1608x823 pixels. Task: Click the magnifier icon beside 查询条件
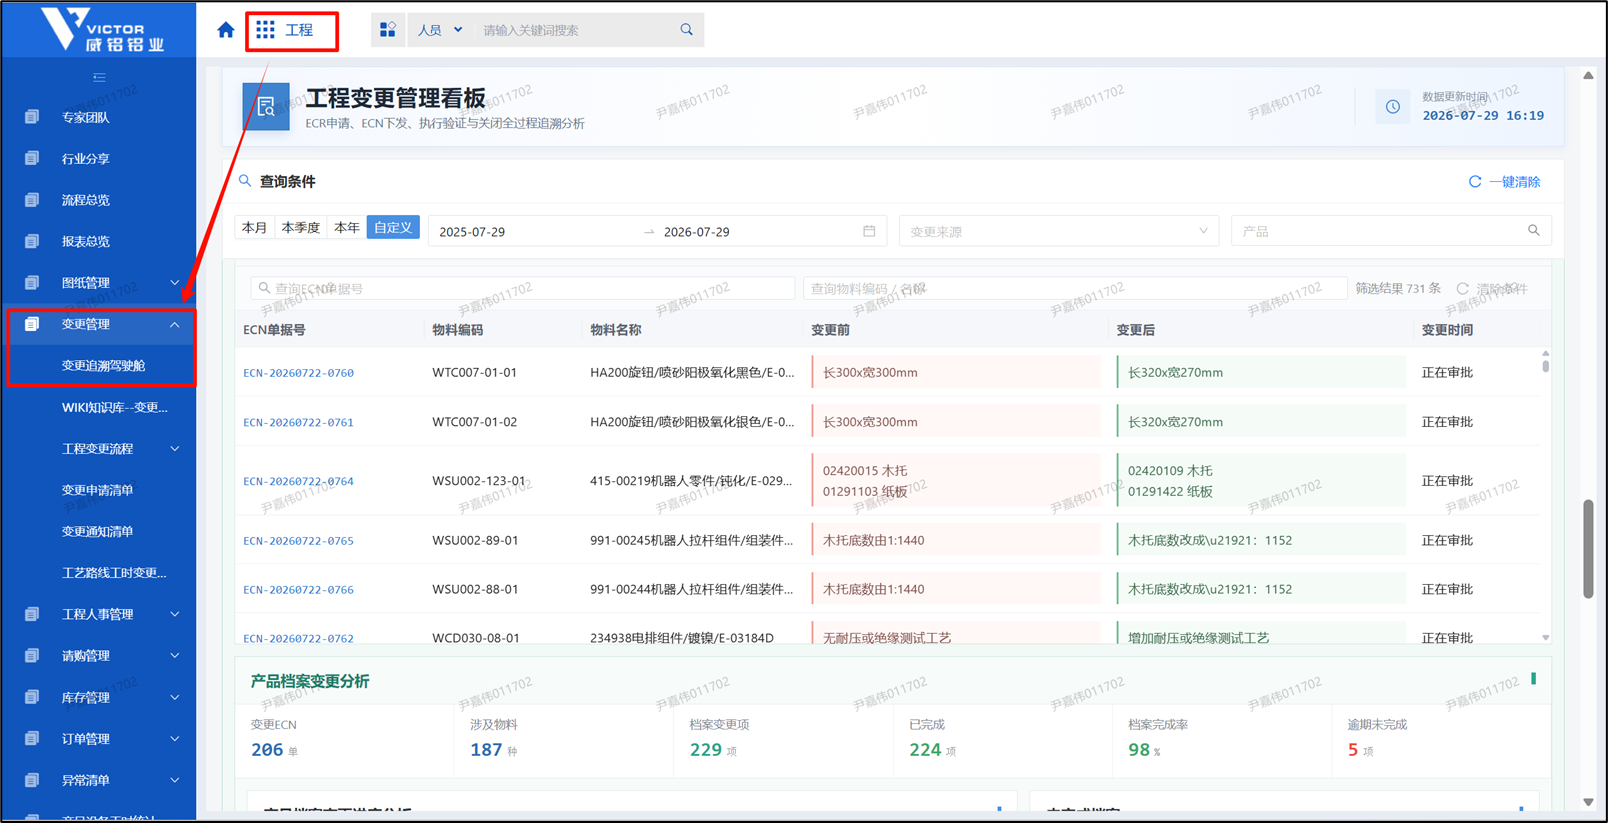click(245, 181)
